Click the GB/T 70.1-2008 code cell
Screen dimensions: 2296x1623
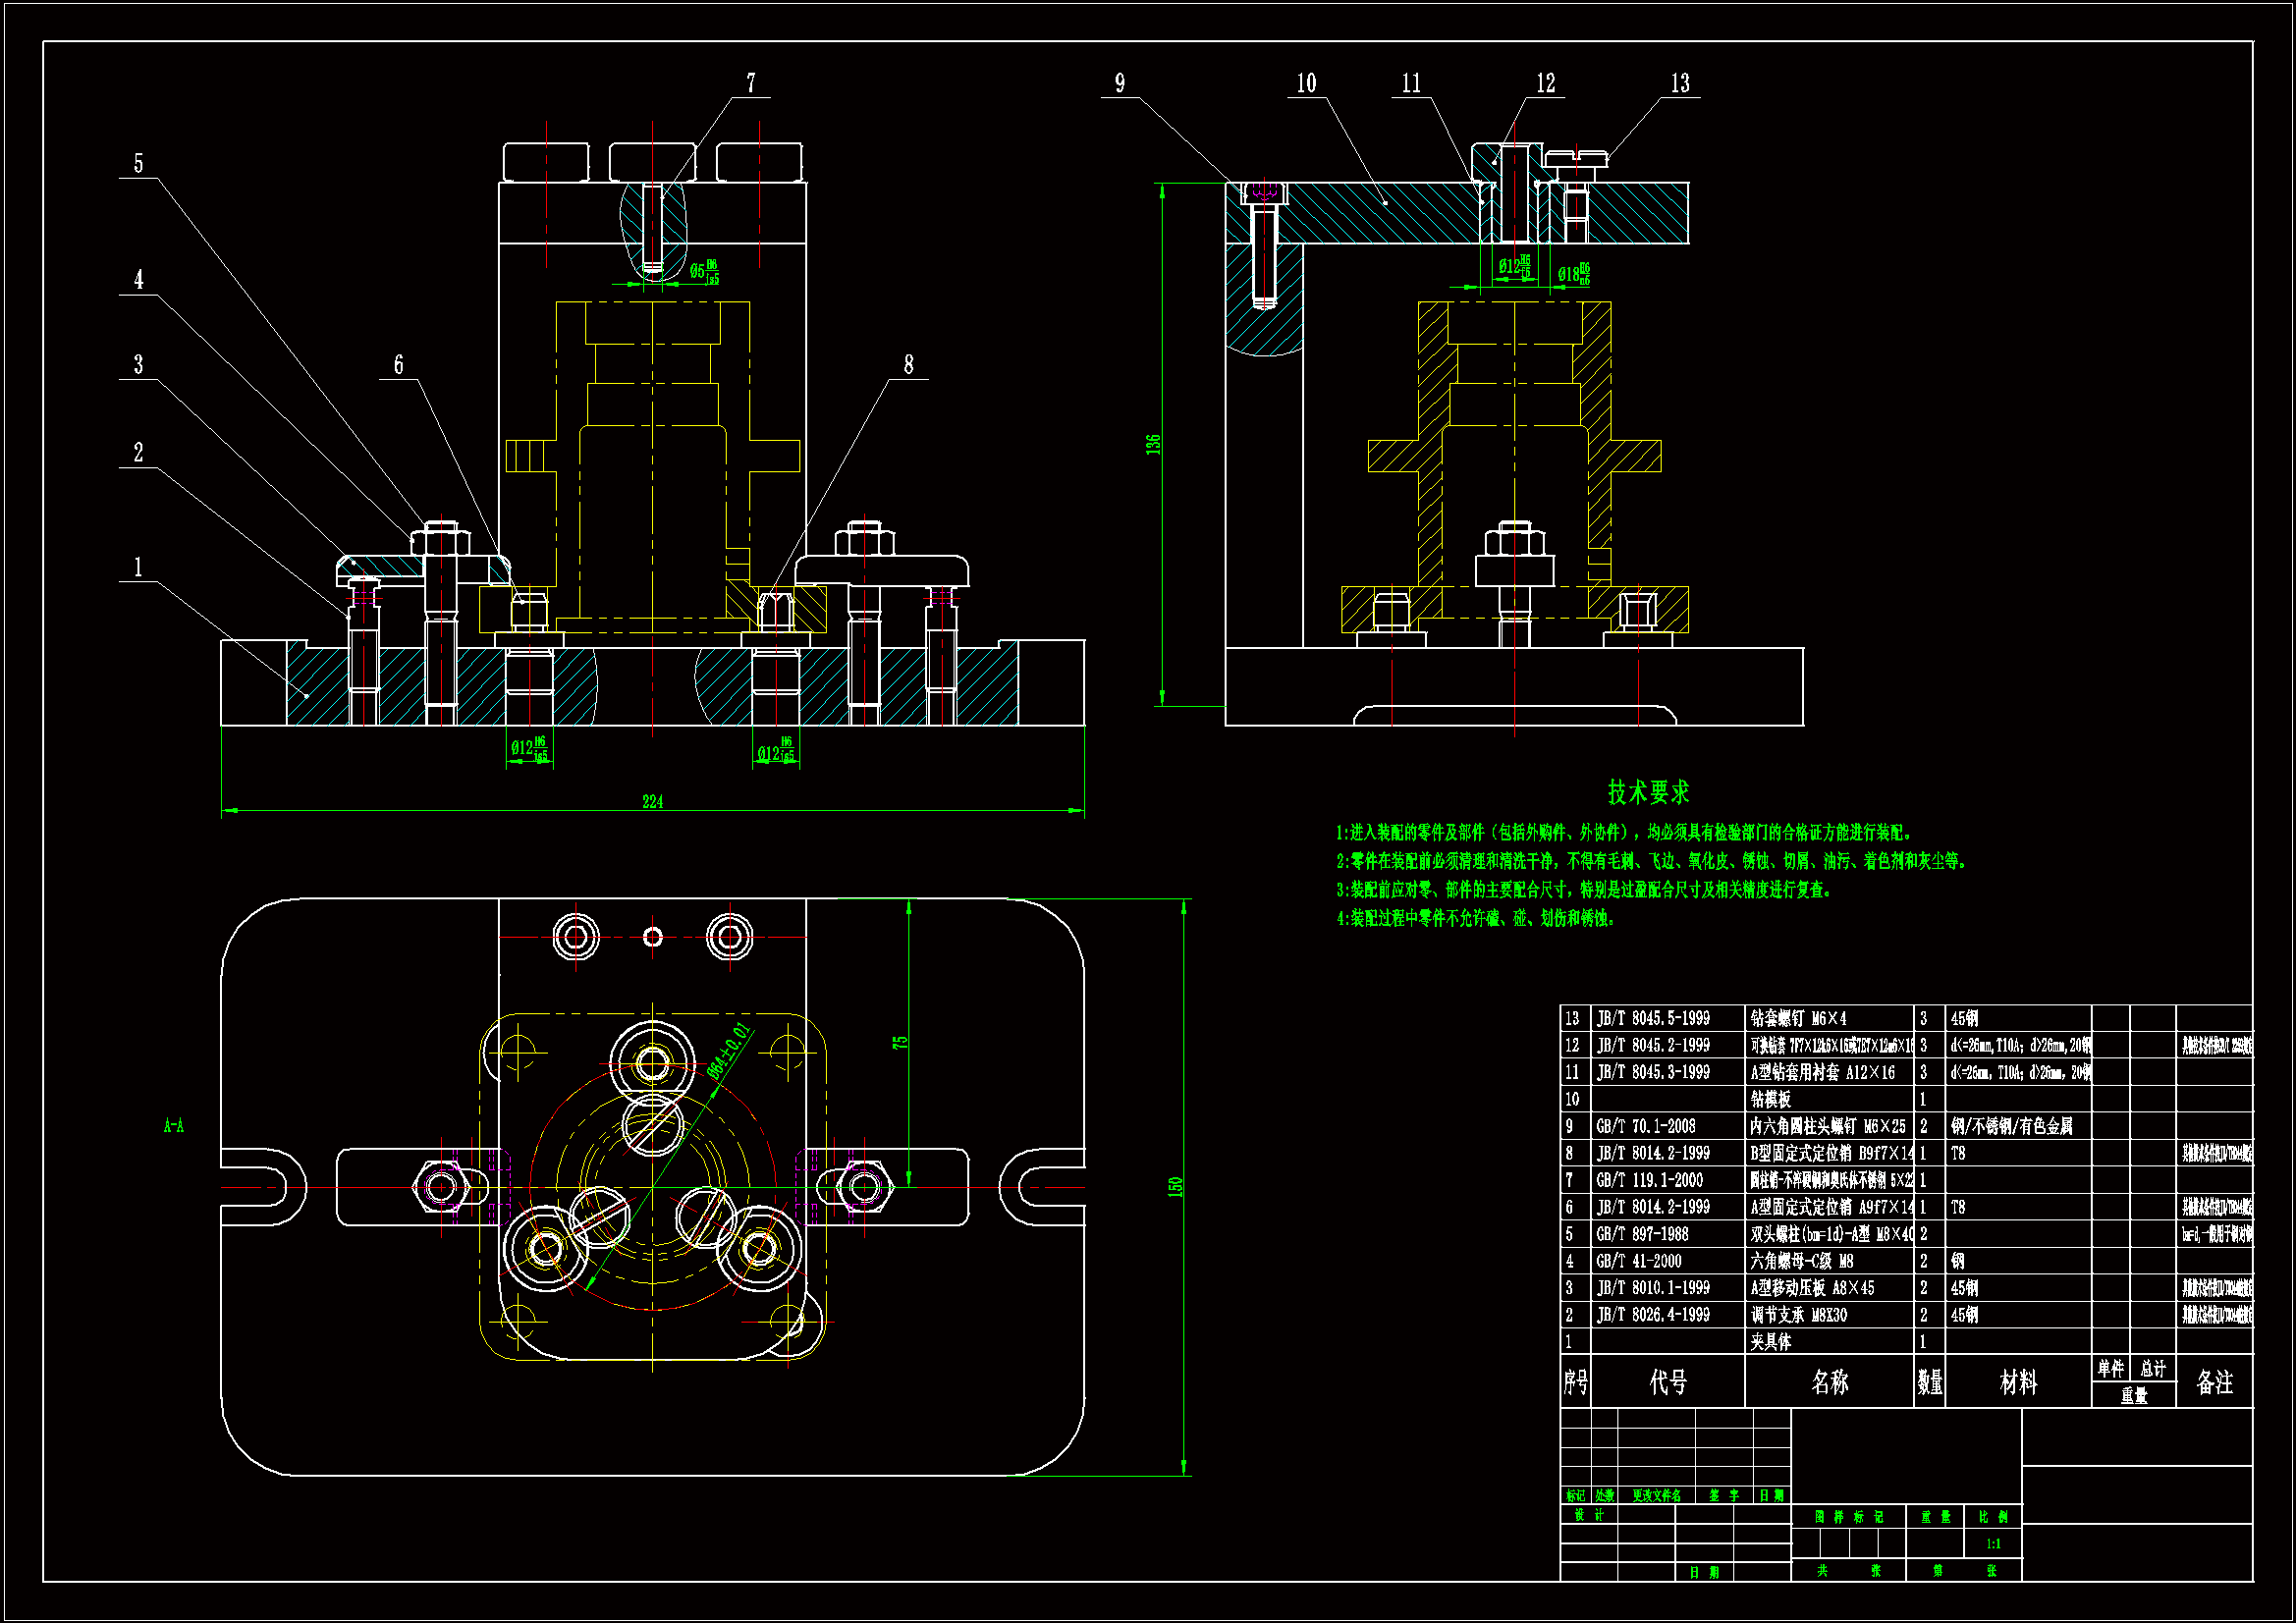[1645, 1126]
